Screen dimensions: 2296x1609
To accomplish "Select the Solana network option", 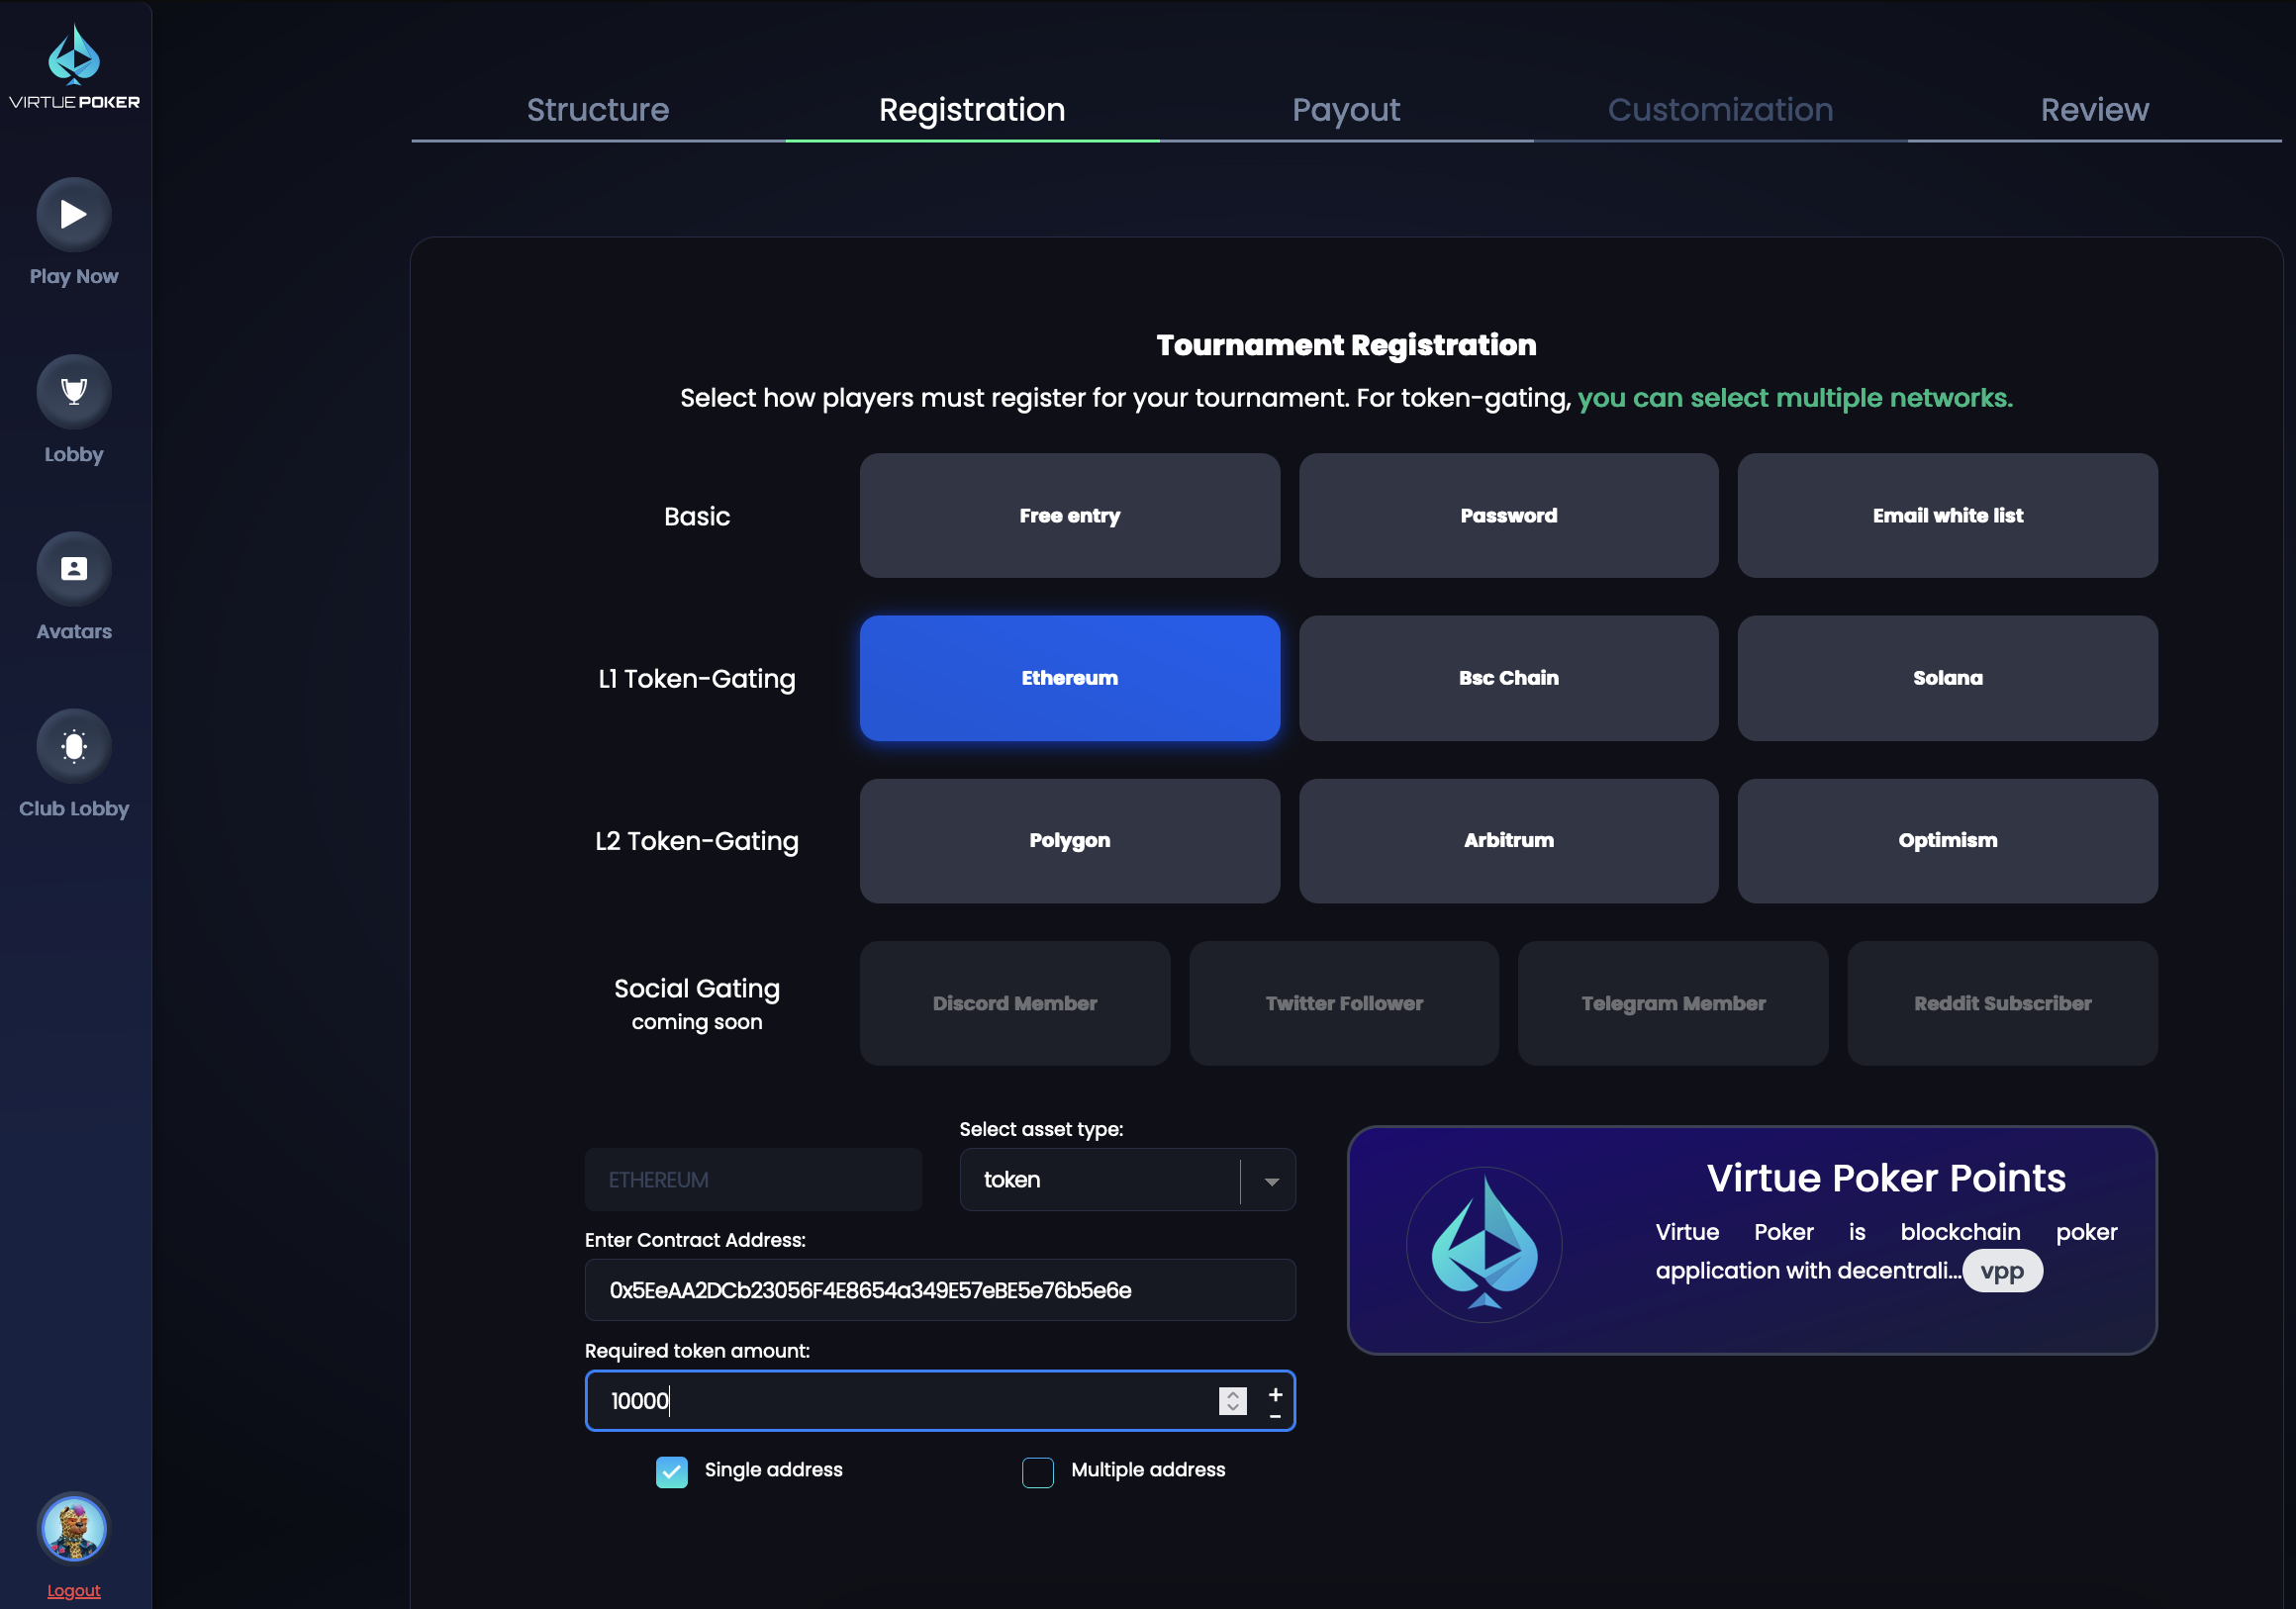I will tap(1946, 677).
